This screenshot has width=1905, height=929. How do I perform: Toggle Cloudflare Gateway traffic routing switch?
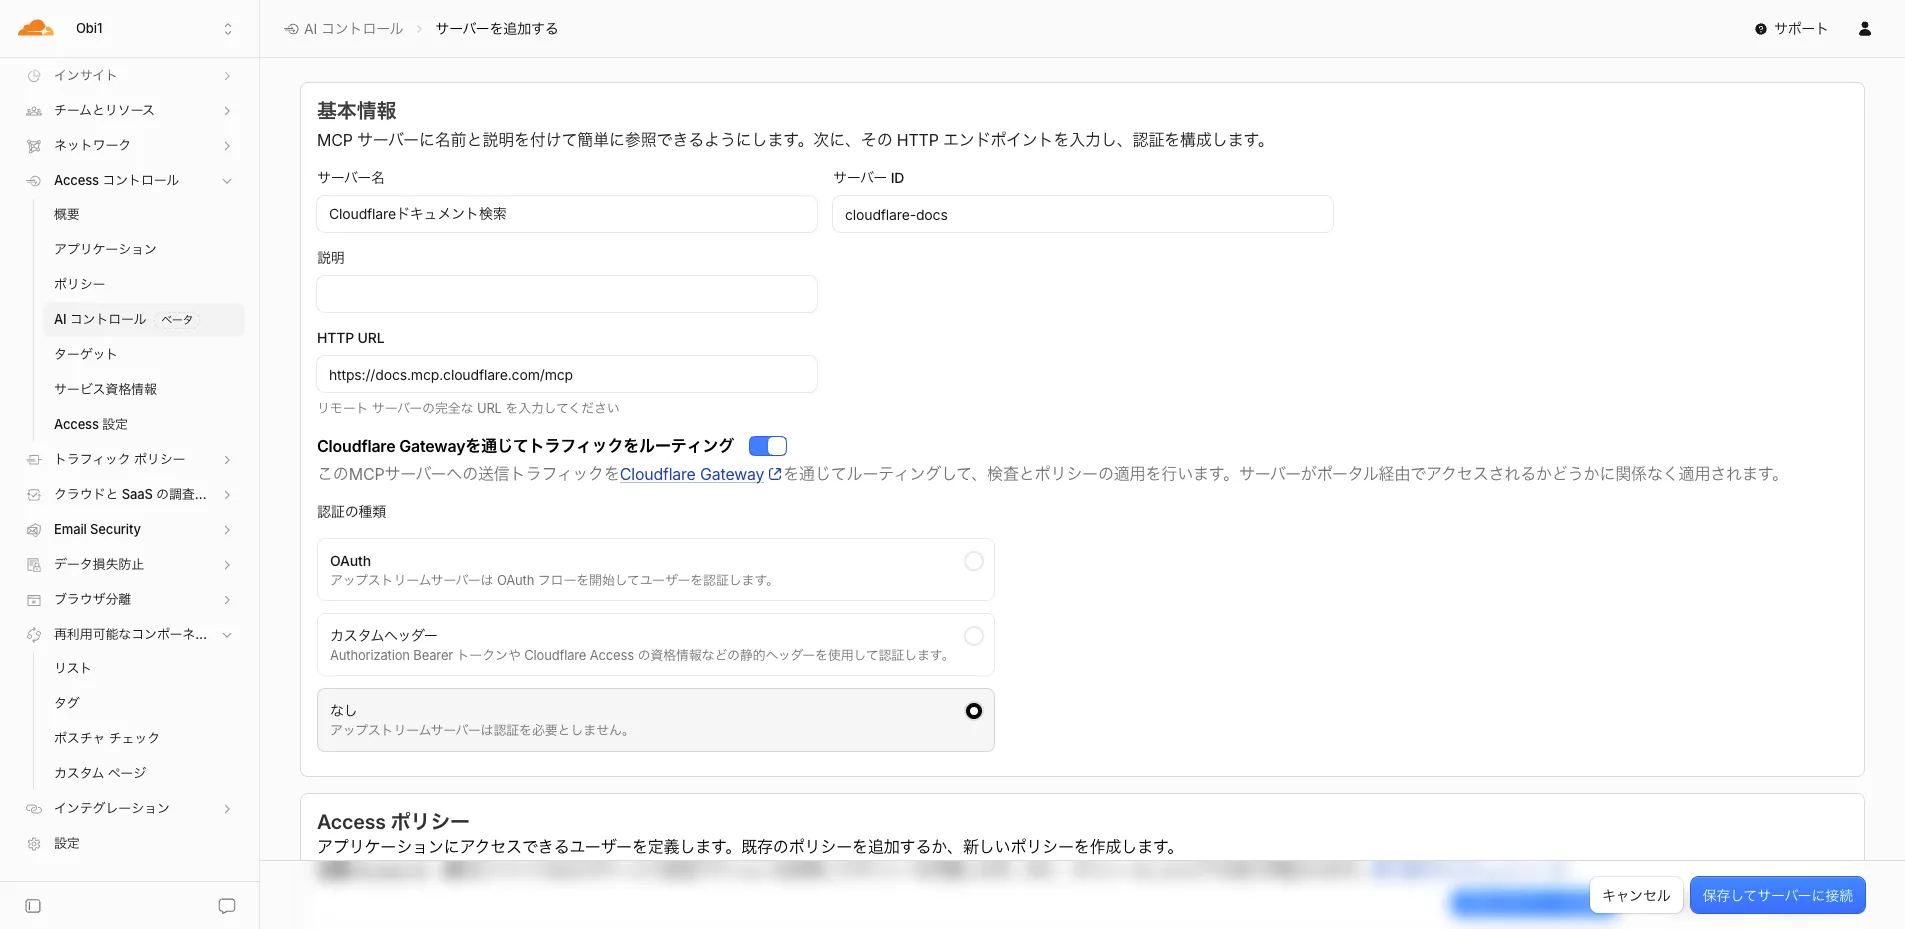click(768, 446)
